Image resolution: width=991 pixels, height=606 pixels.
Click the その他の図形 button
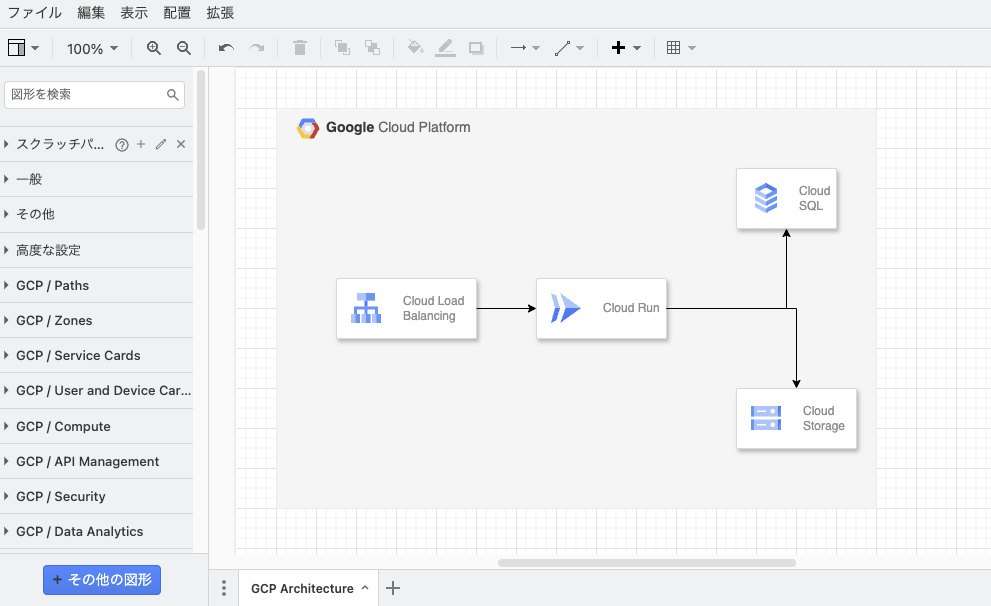(102, 580)
